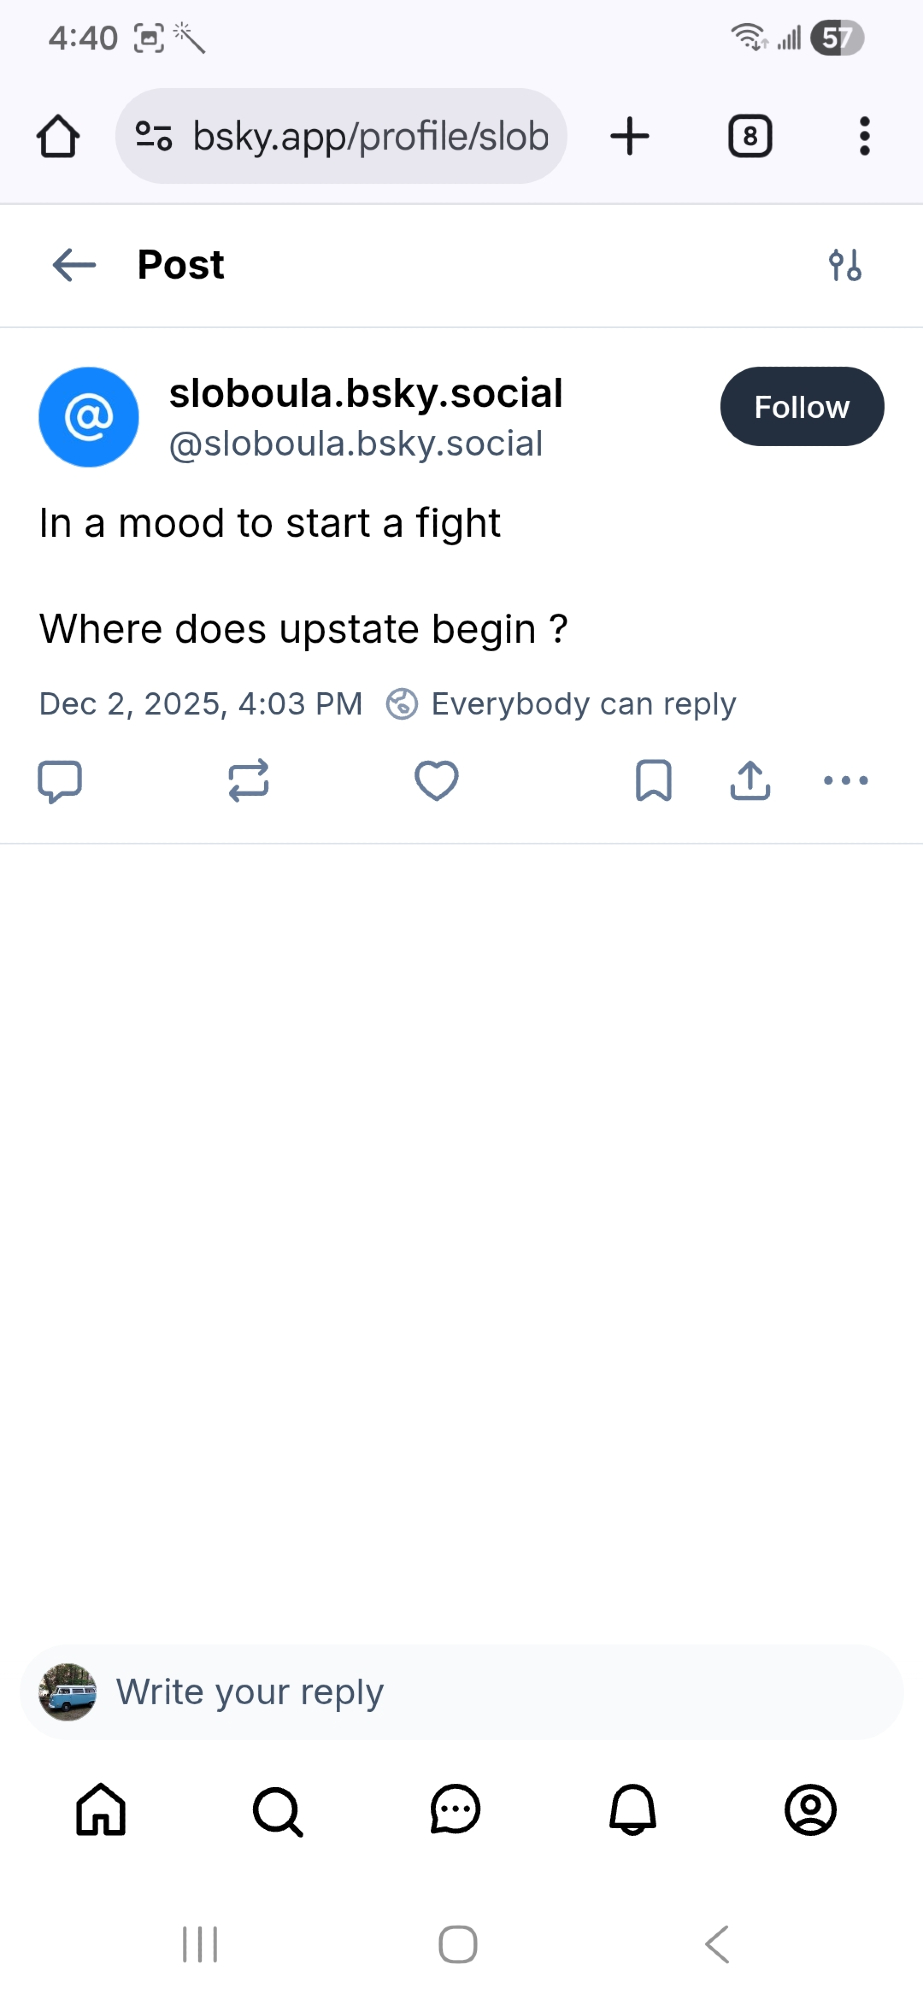Open the Profile tab in bottom navigation
Screen dimensions: 923x2000
pos(811,1810)
